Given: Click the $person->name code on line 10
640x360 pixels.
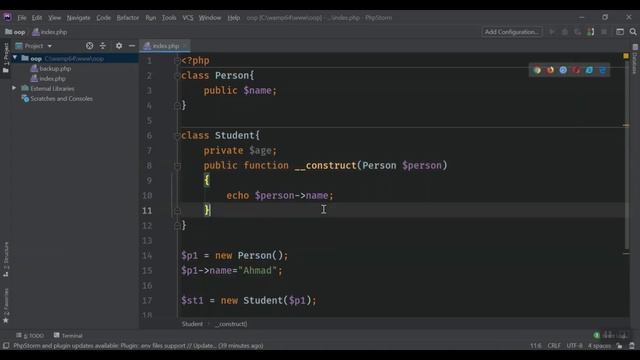Looking at the screenshot, I should coord(291,196).
